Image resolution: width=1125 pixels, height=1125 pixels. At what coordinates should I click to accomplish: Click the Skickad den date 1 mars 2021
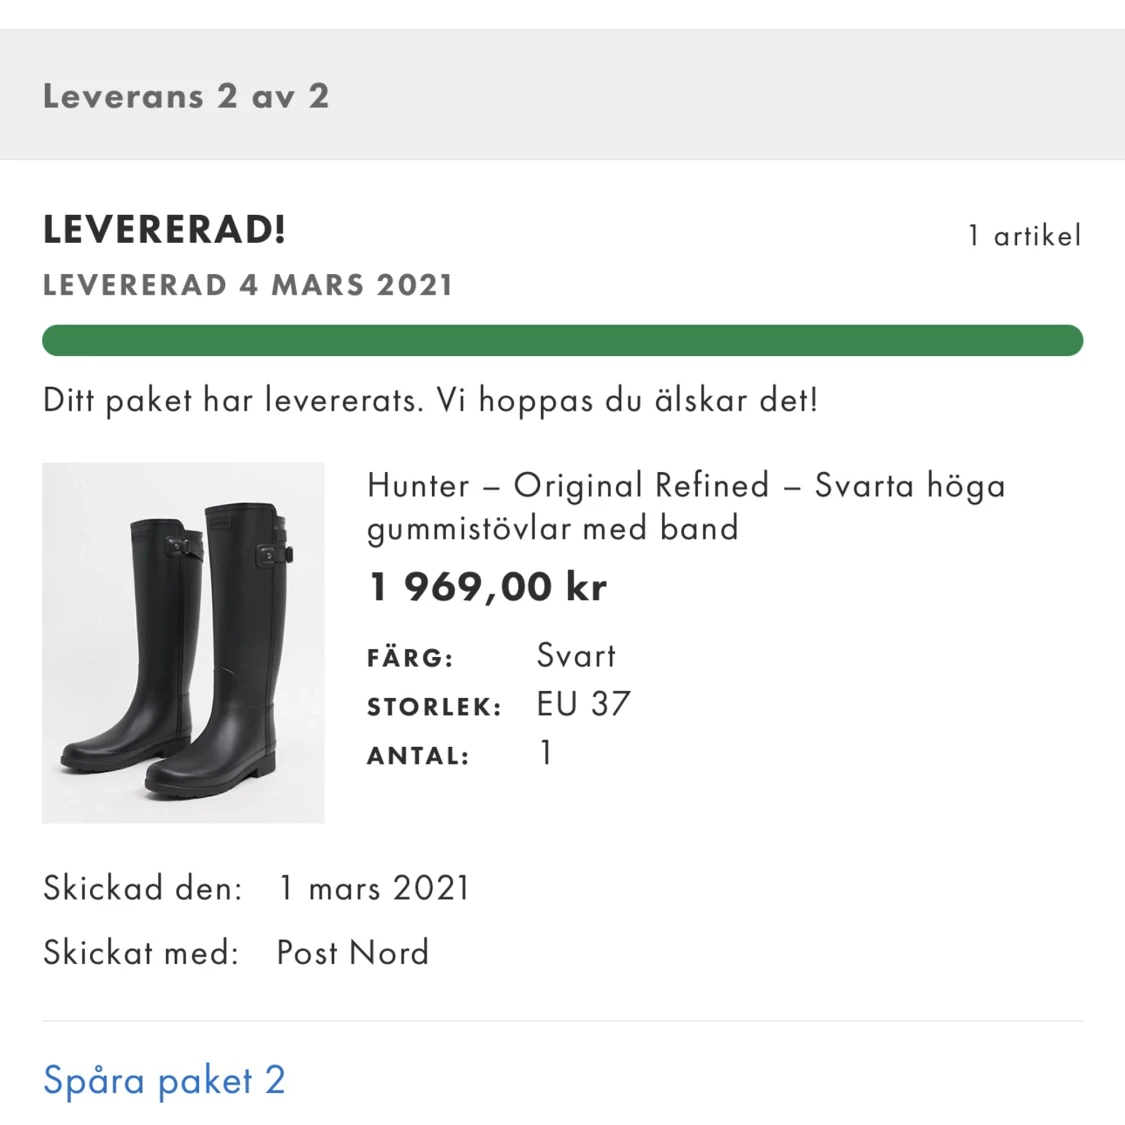[x=373, y=888]
